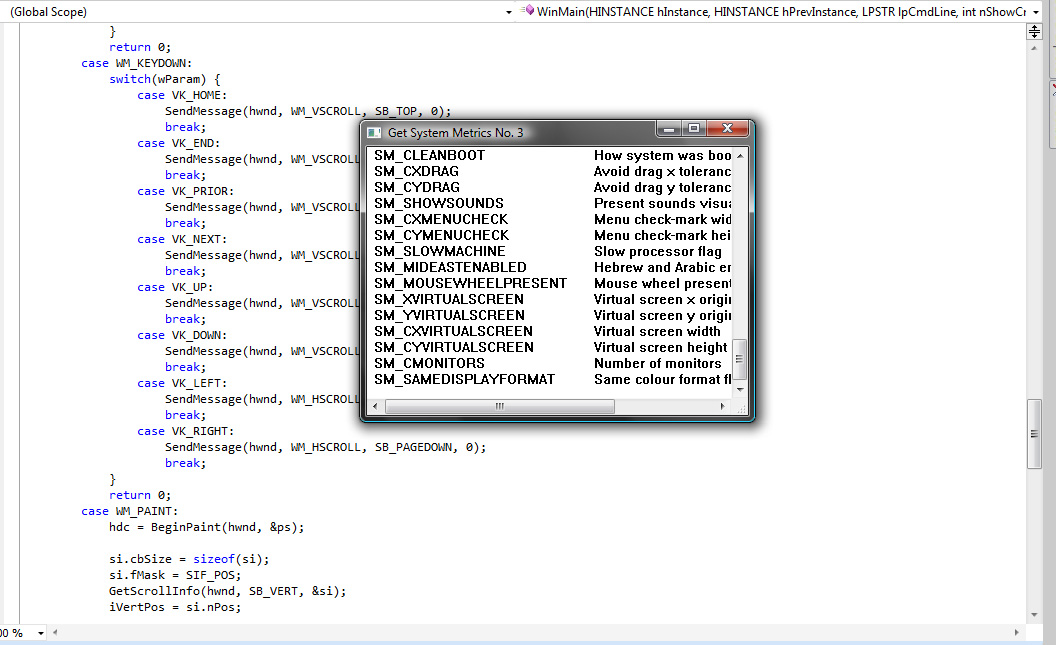Click the 'case VK_NEXT:' code line

(x=182, y=239)
